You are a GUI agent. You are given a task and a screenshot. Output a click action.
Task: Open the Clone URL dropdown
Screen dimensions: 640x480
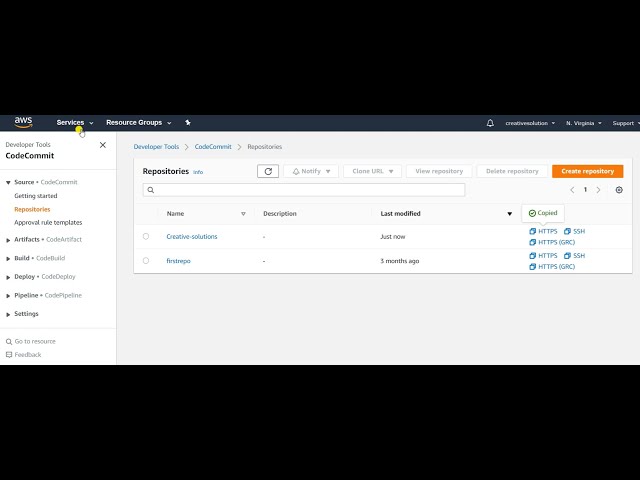(372, 171)
